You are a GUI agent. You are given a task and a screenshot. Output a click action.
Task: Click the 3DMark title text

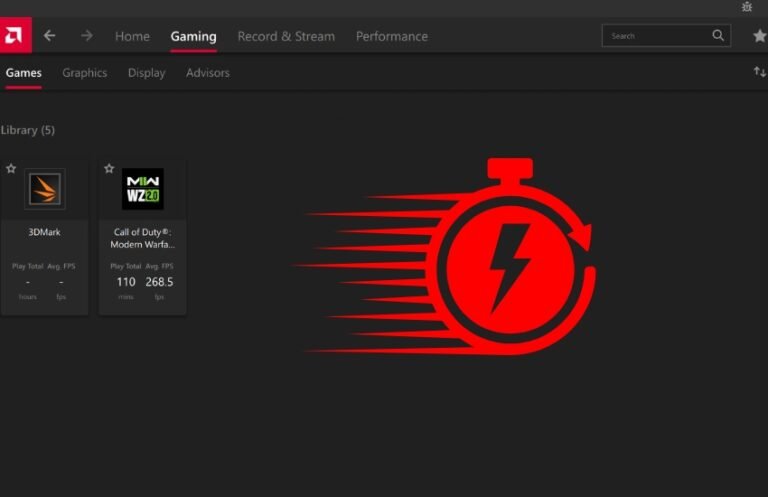coord(45,232)
